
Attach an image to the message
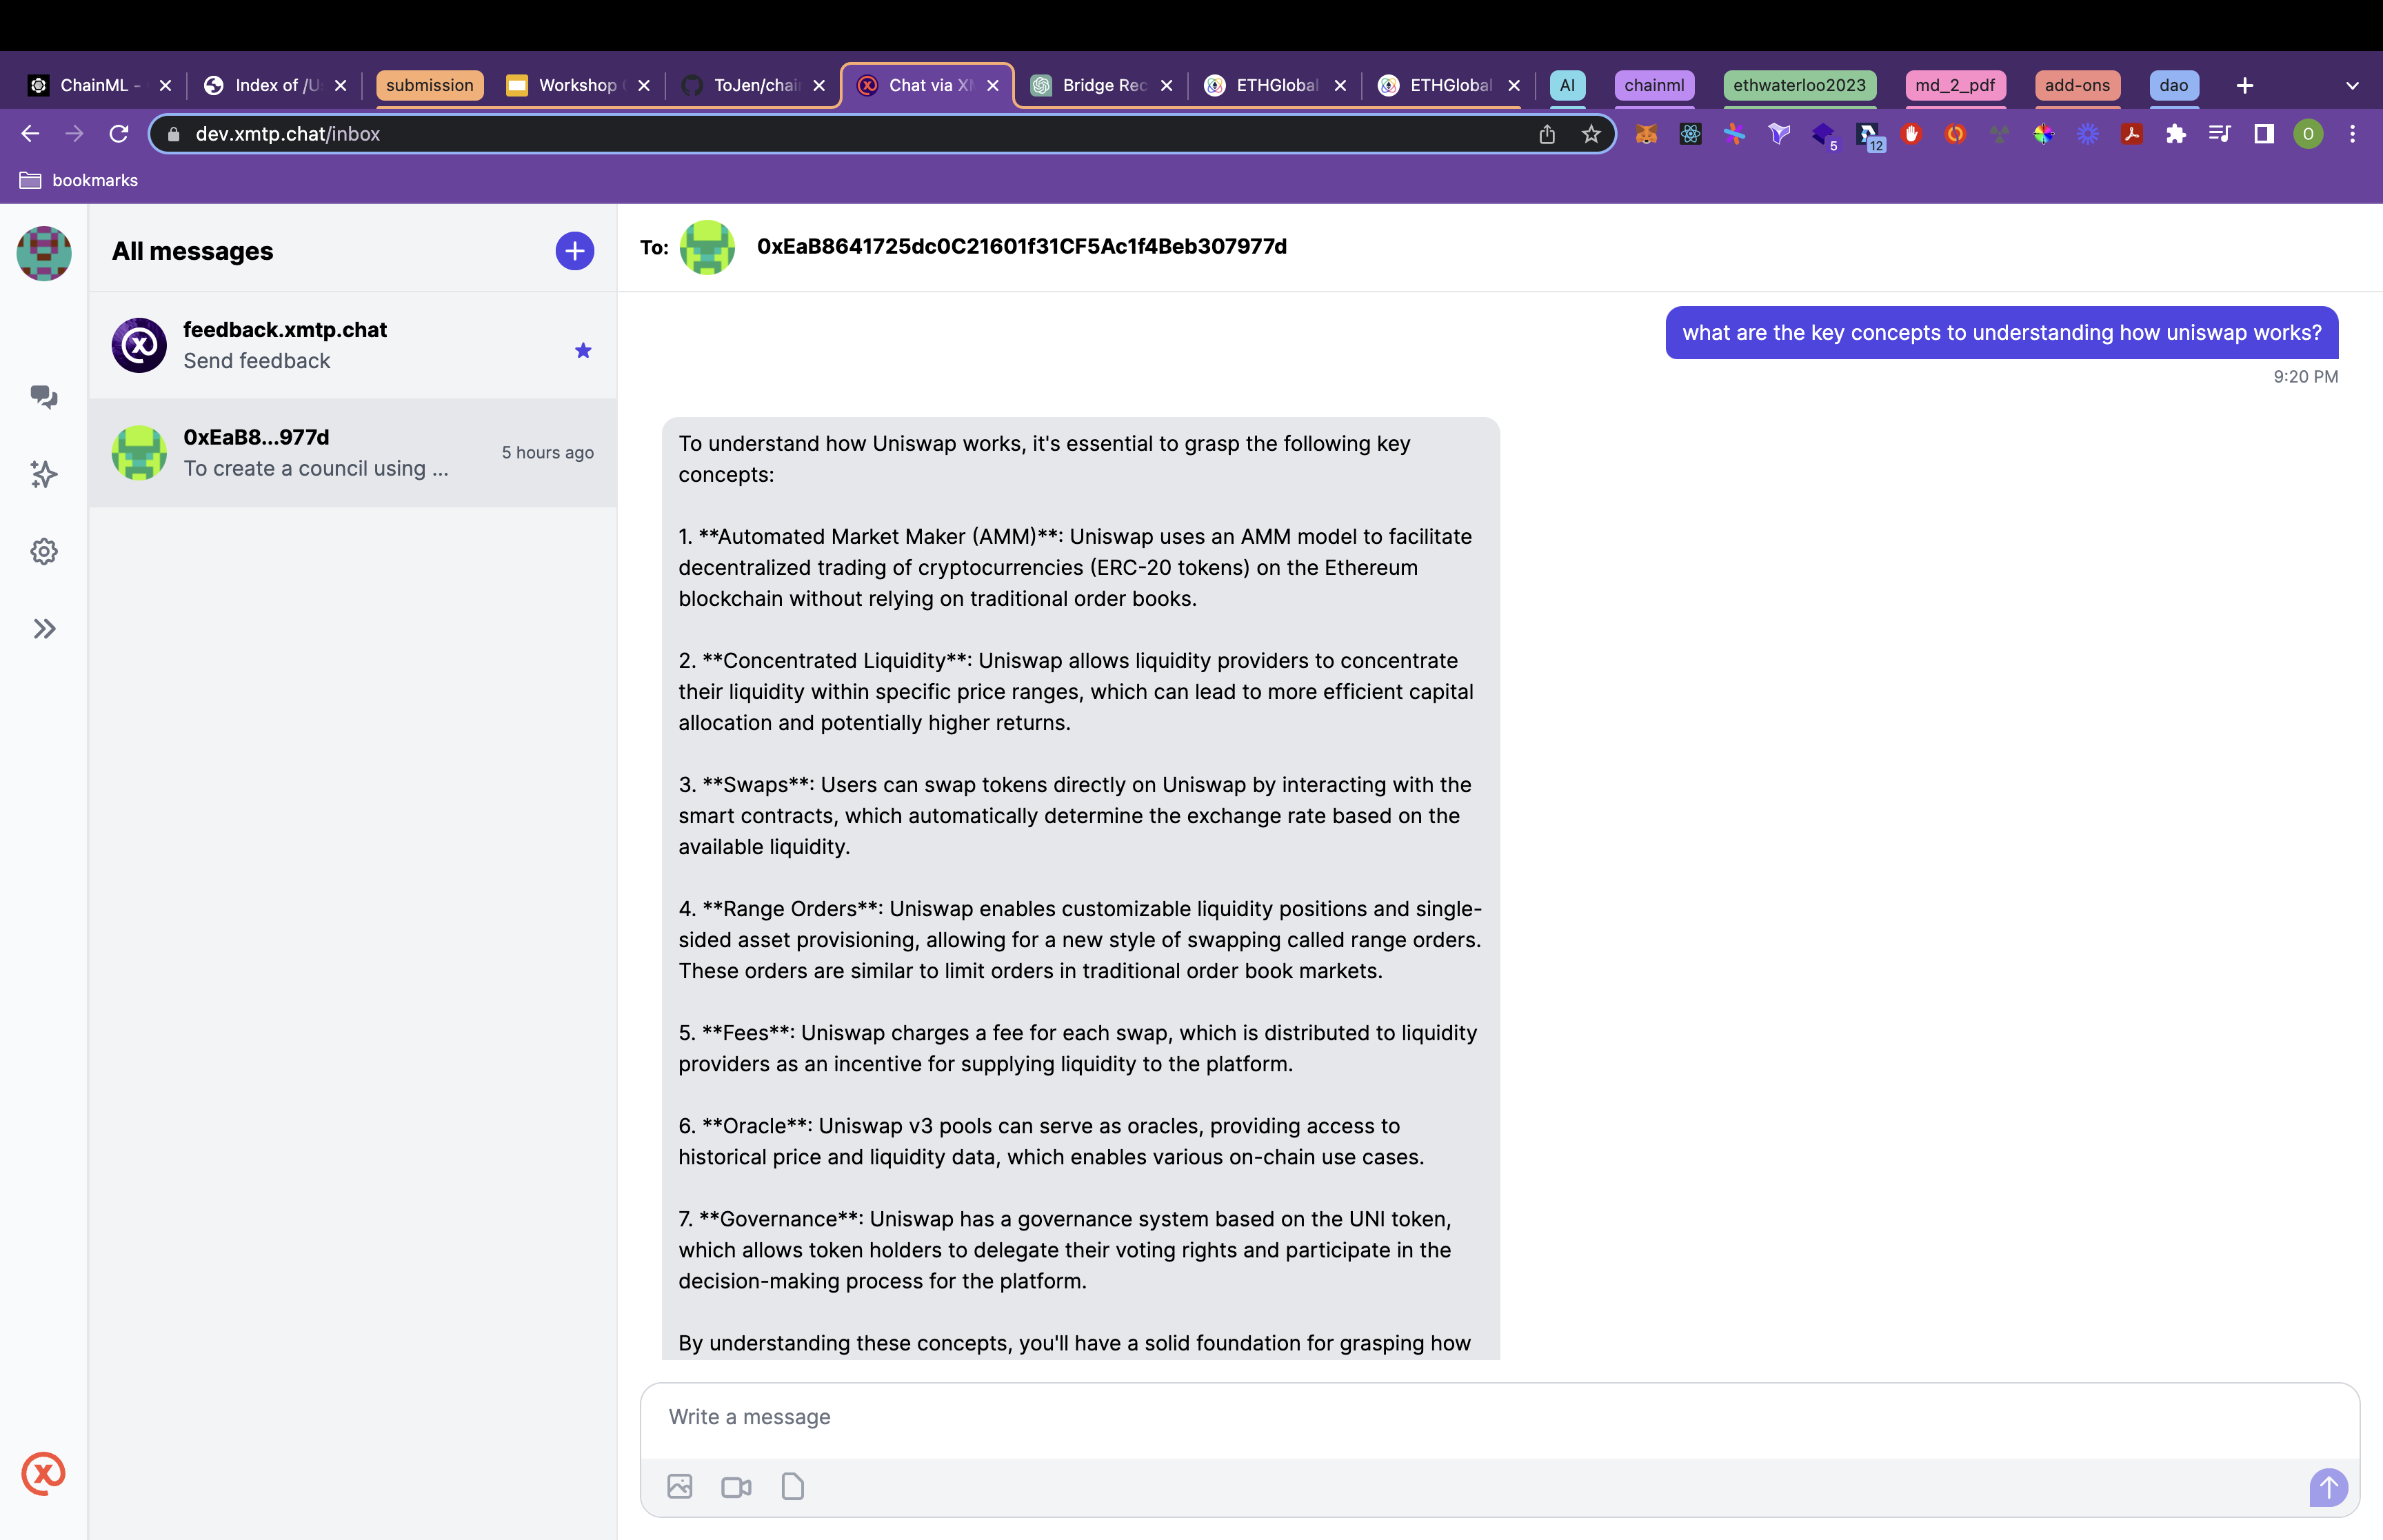click(680, 1486)
